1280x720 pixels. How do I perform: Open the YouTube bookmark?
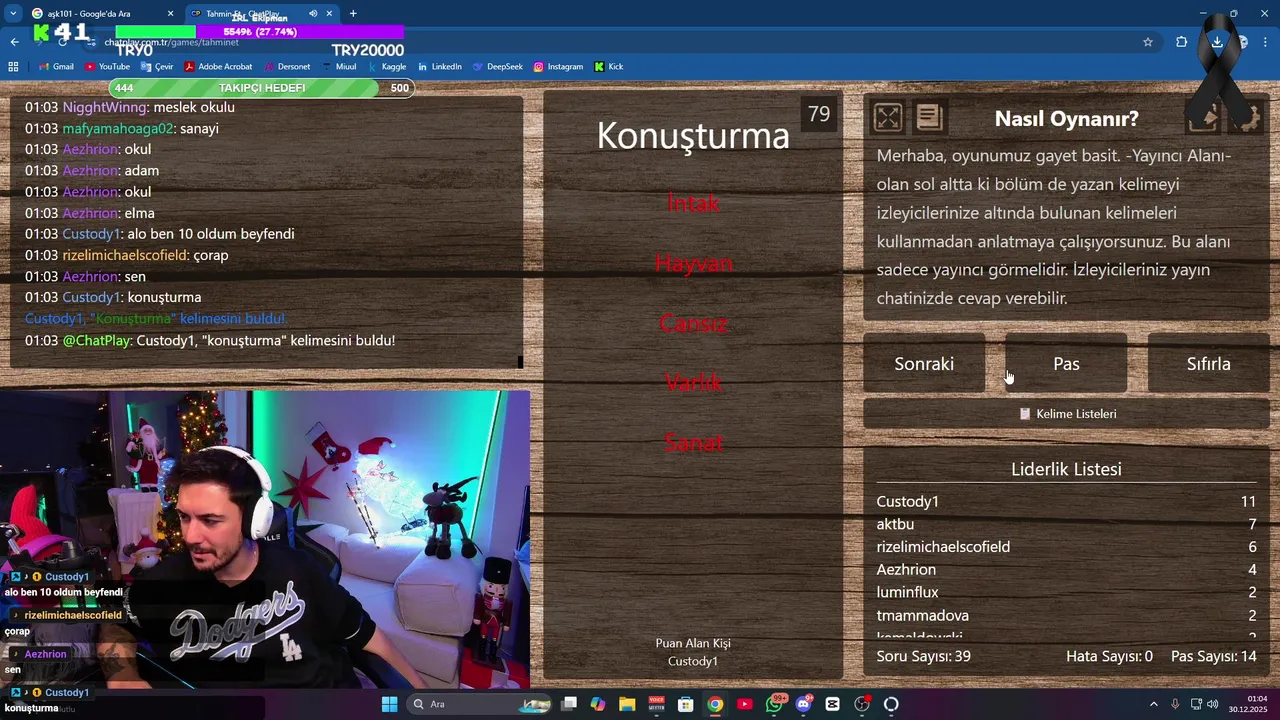107,67
